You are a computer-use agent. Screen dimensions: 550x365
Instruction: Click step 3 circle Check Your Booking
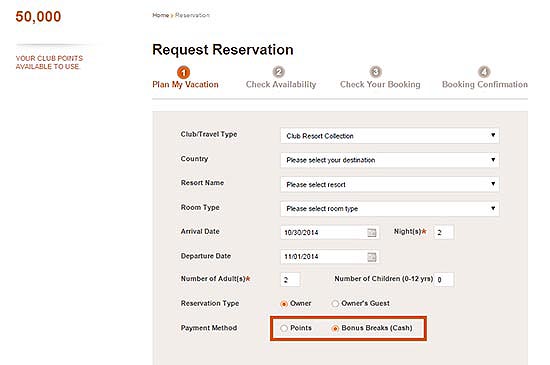pyautogui.click(x=376, y=72)
